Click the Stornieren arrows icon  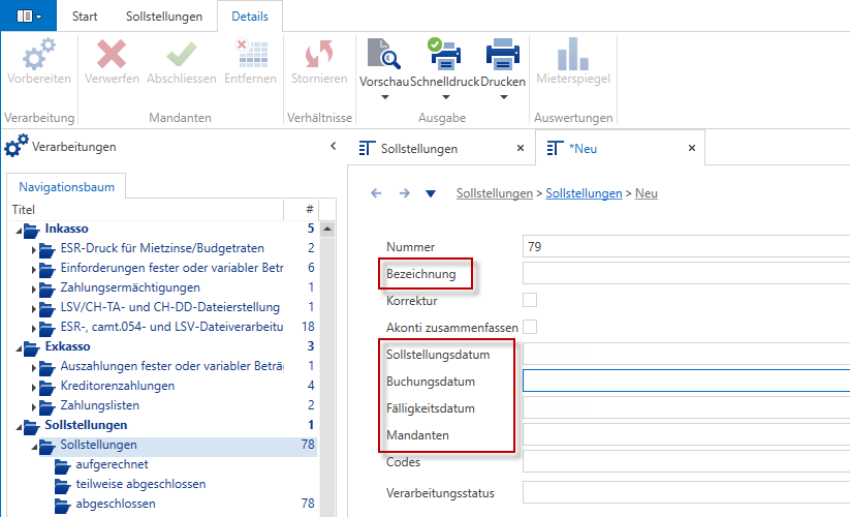point(319,54)
